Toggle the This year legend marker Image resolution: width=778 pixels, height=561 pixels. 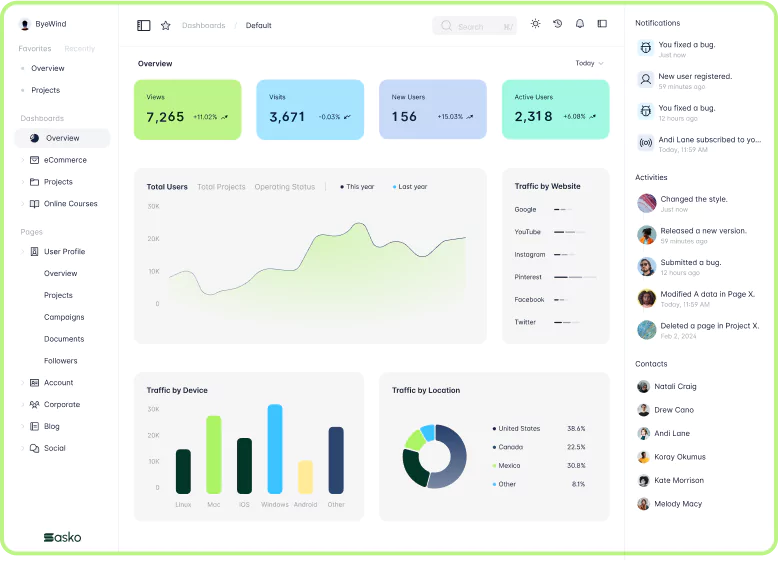[342, 187]
